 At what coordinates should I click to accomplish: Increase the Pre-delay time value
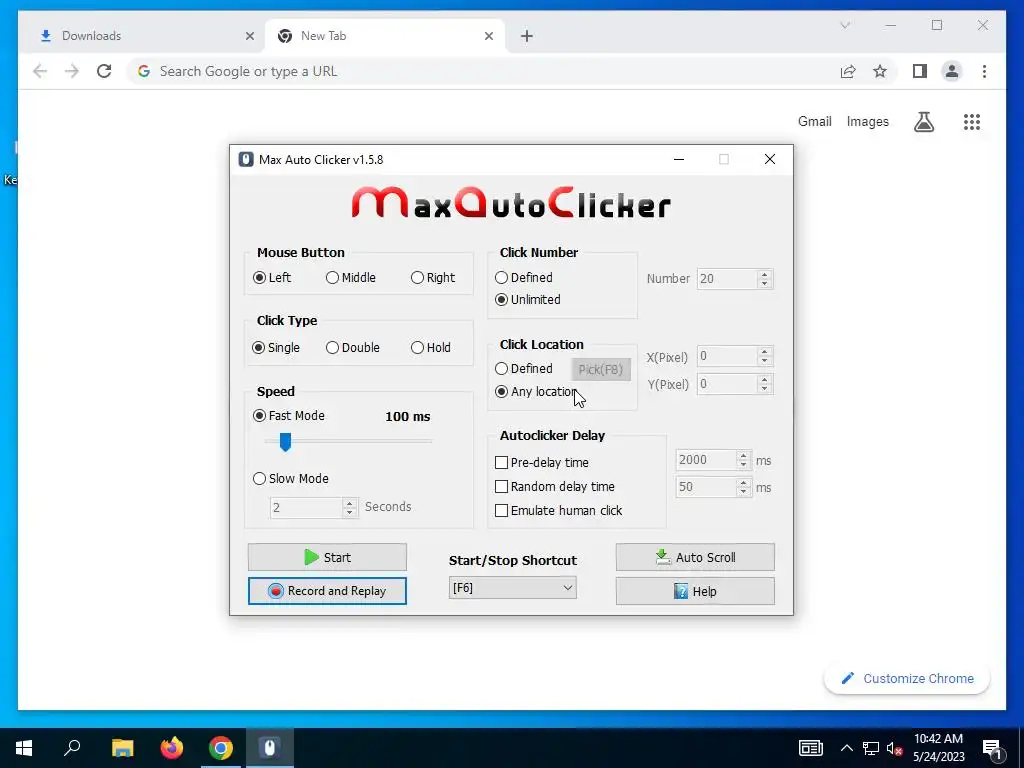[x=743, y=455]
